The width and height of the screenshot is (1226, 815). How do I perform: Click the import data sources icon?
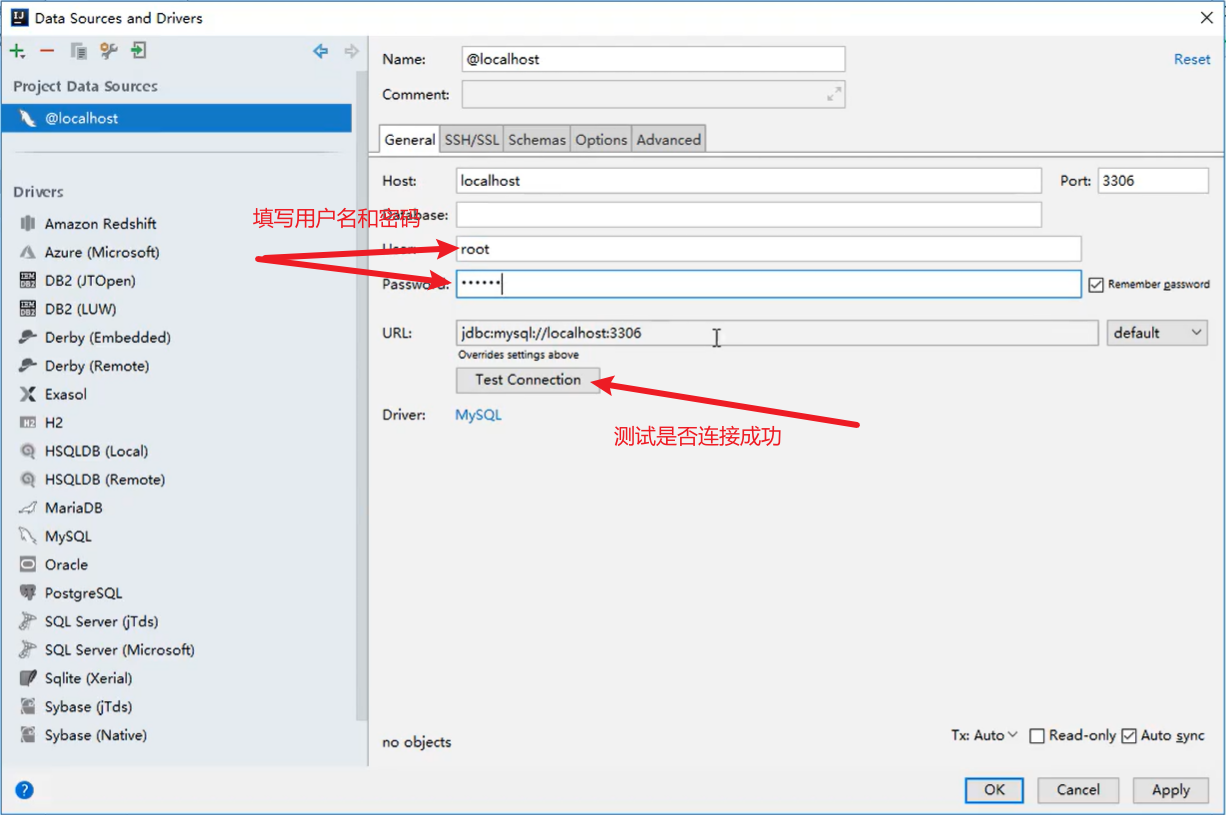coord(139,51)
